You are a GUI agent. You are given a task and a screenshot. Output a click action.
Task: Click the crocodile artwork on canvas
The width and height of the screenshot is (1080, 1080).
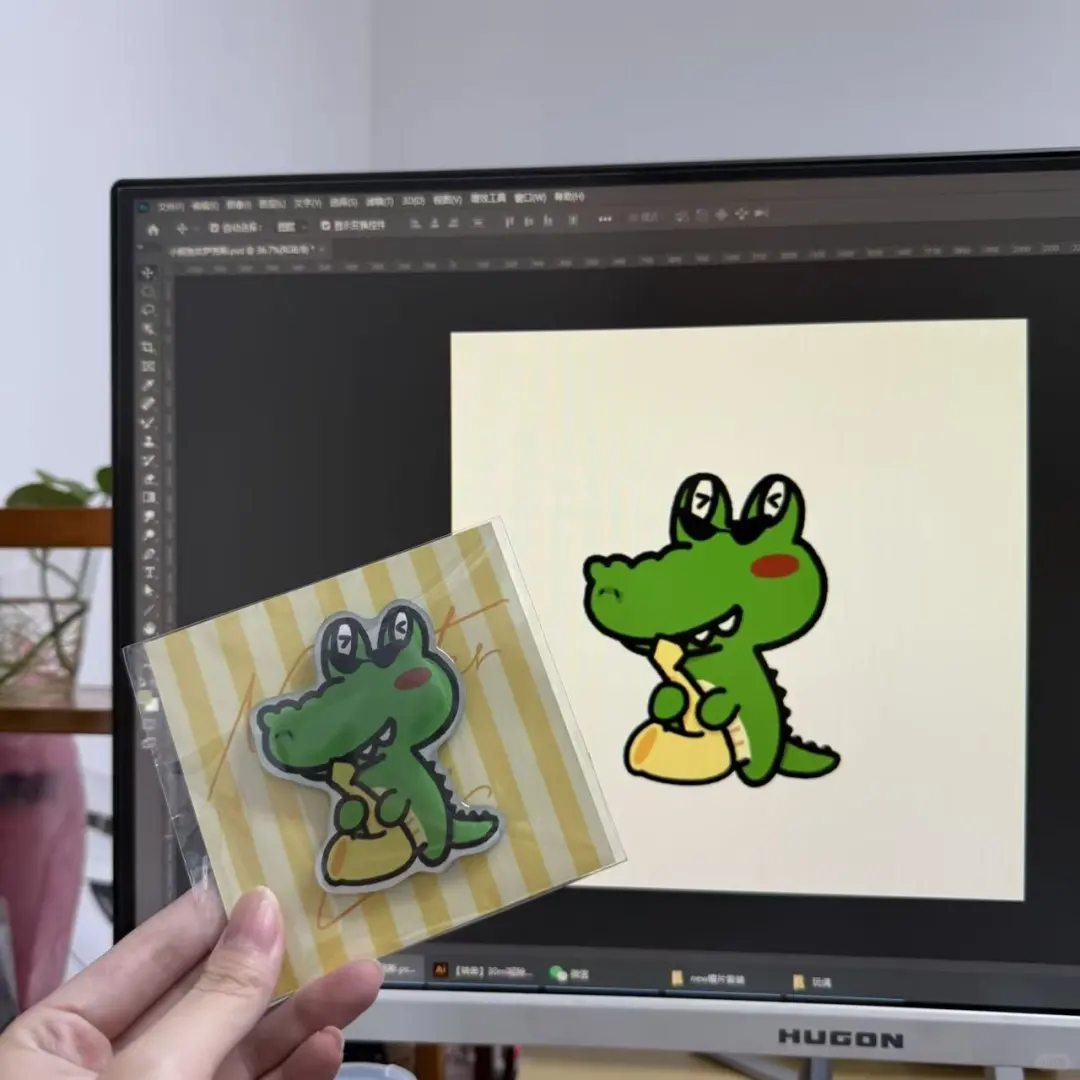712,630
